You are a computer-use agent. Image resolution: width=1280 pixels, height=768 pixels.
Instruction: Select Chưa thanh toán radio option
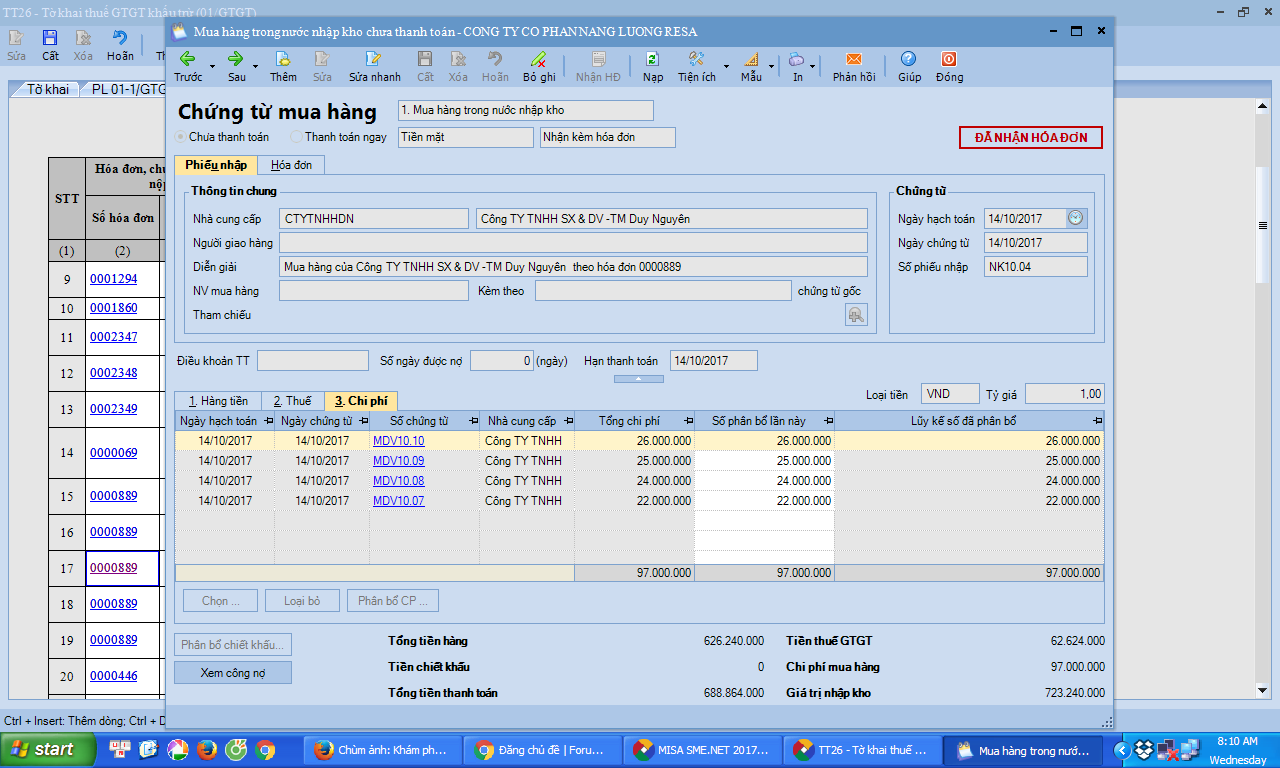(180, 137)
